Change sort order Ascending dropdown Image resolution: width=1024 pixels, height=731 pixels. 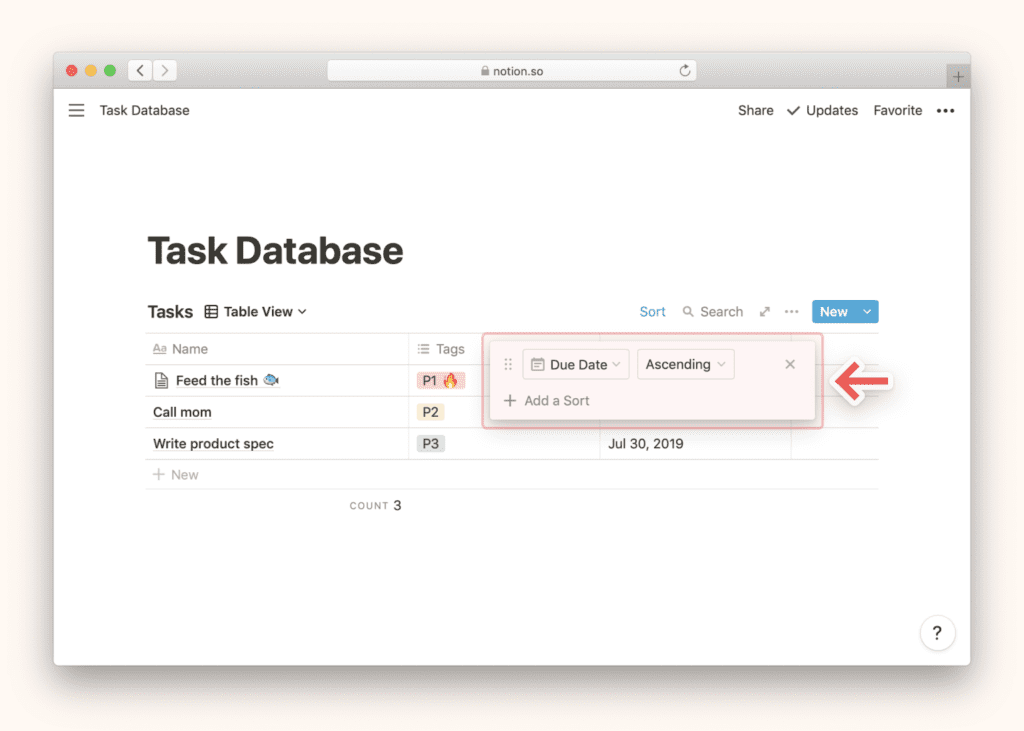(x=685, y=365)
